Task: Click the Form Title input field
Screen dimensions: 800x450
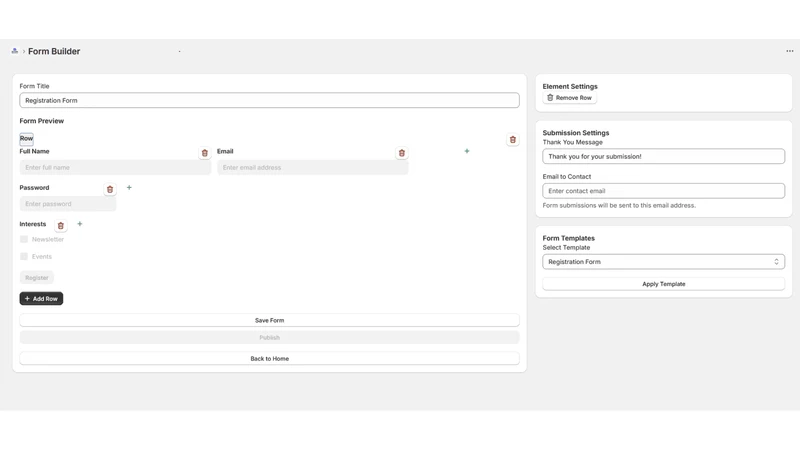Action: click(x=269, y=101)
